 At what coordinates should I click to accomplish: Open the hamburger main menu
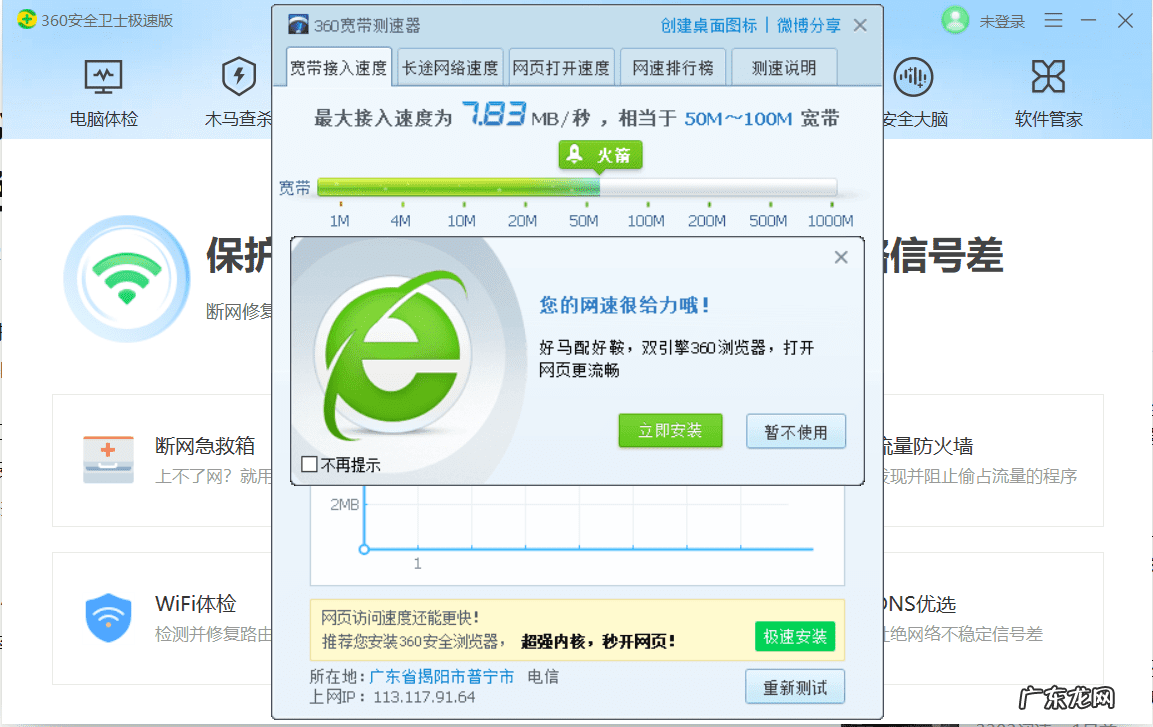1053,20
